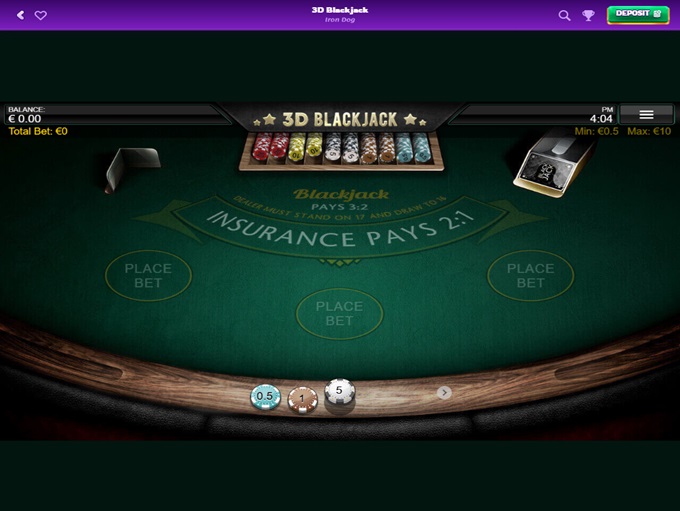Place bet on the center spot
The width and height of the screenshot is (680, 511).
click(340, 314)
